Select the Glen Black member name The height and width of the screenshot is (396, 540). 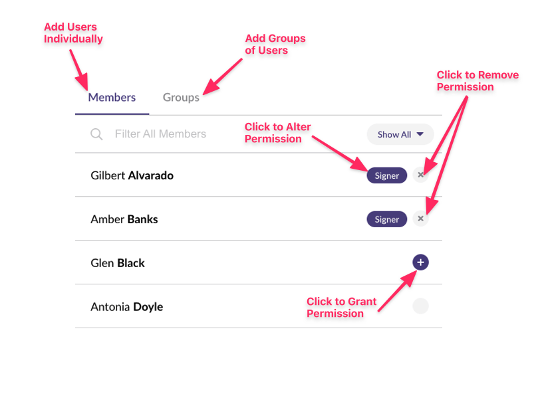point(117,263)
